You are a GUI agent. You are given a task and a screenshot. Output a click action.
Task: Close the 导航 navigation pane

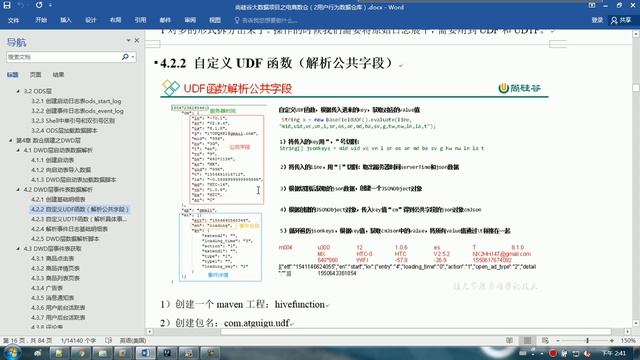[137, 40]
